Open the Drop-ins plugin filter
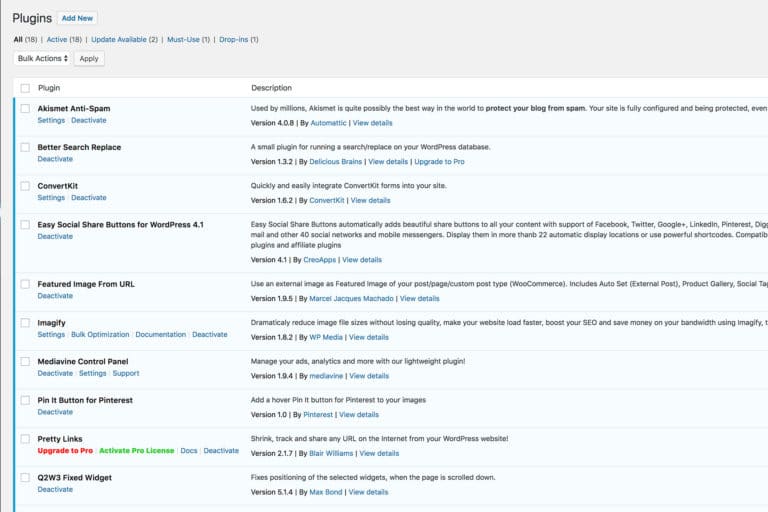The width and height of the screenshot is (768, 512). pos(233,40)
